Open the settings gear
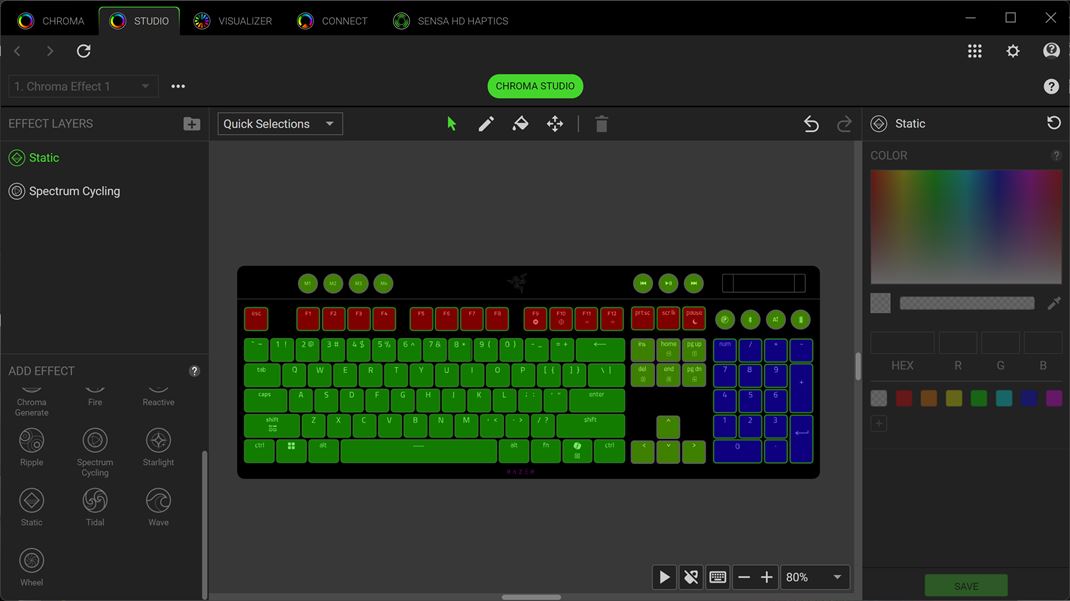The height and width of the screenshot is (601, 1070). 1013,51
